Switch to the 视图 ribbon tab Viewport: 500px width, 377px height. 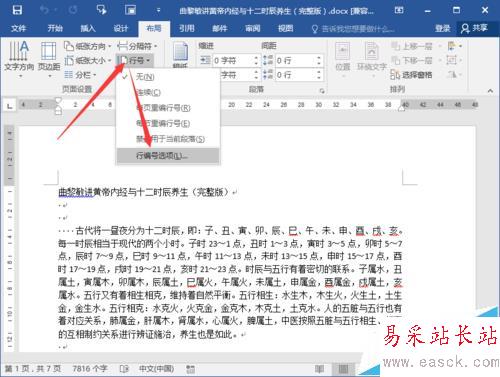[x=286, y=28]
